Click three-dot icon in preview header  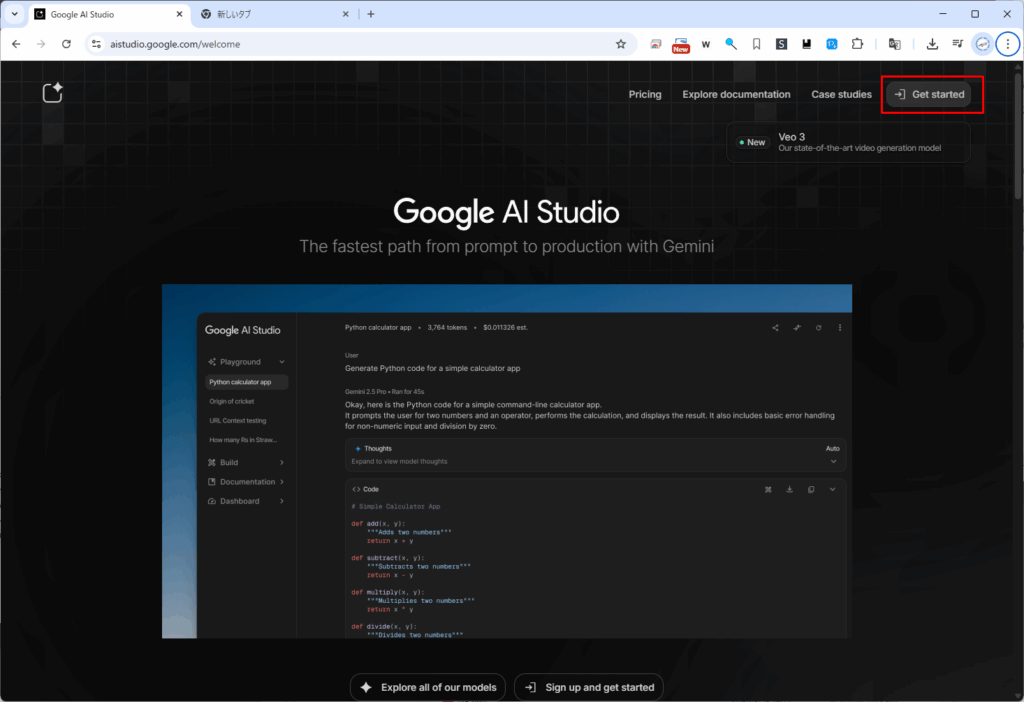click(x=840, y=328)
